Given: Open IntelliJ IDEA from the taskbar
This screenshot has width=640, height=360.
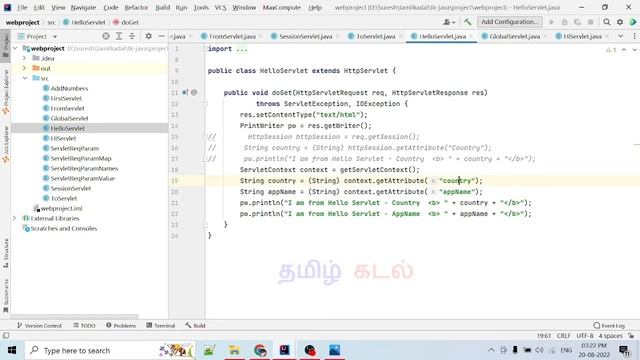Looking at the screenshot, I should 284,350.
